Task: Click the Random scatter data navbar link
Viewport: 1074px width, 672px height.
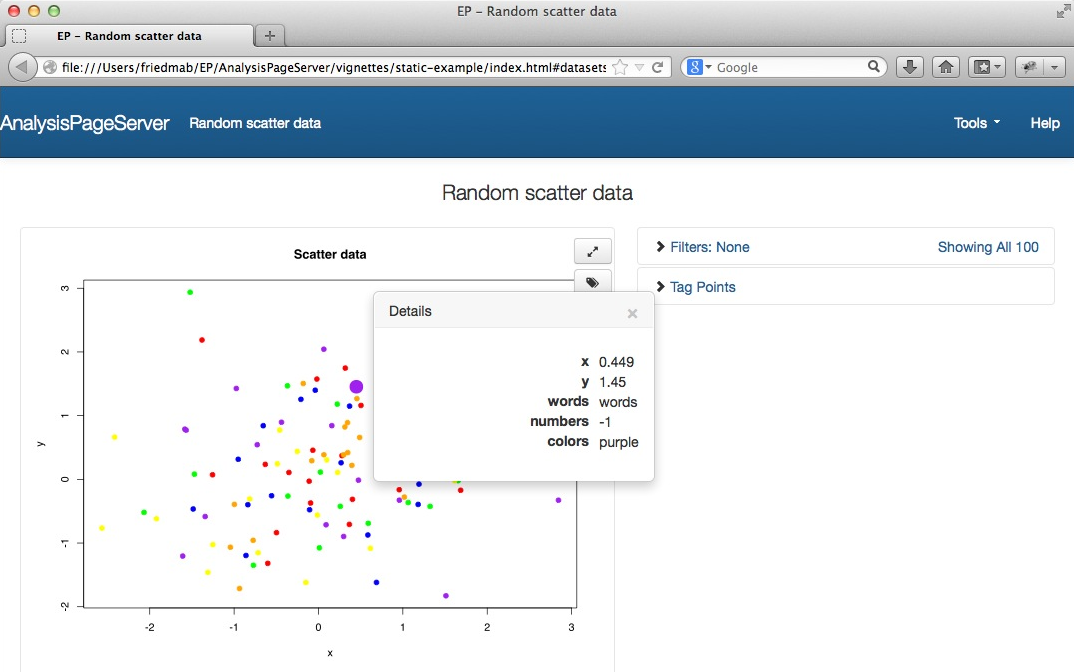Action: click(x=255, y=123)
